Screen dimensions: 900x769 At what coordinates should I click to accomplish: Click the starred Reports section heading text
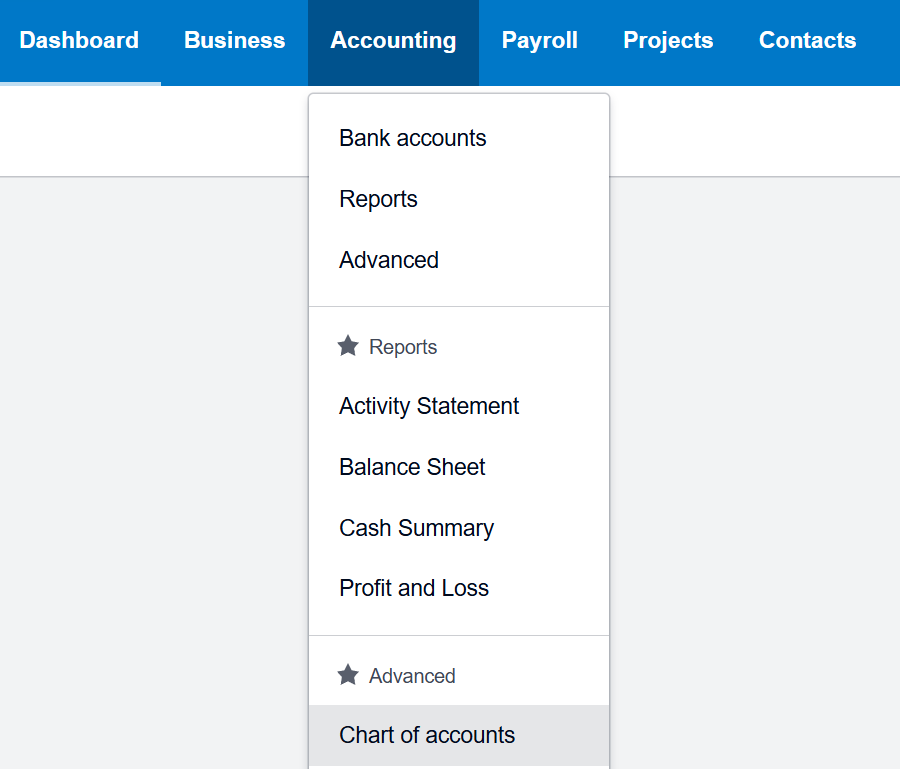pyautogui.click(x=403, y=347)
